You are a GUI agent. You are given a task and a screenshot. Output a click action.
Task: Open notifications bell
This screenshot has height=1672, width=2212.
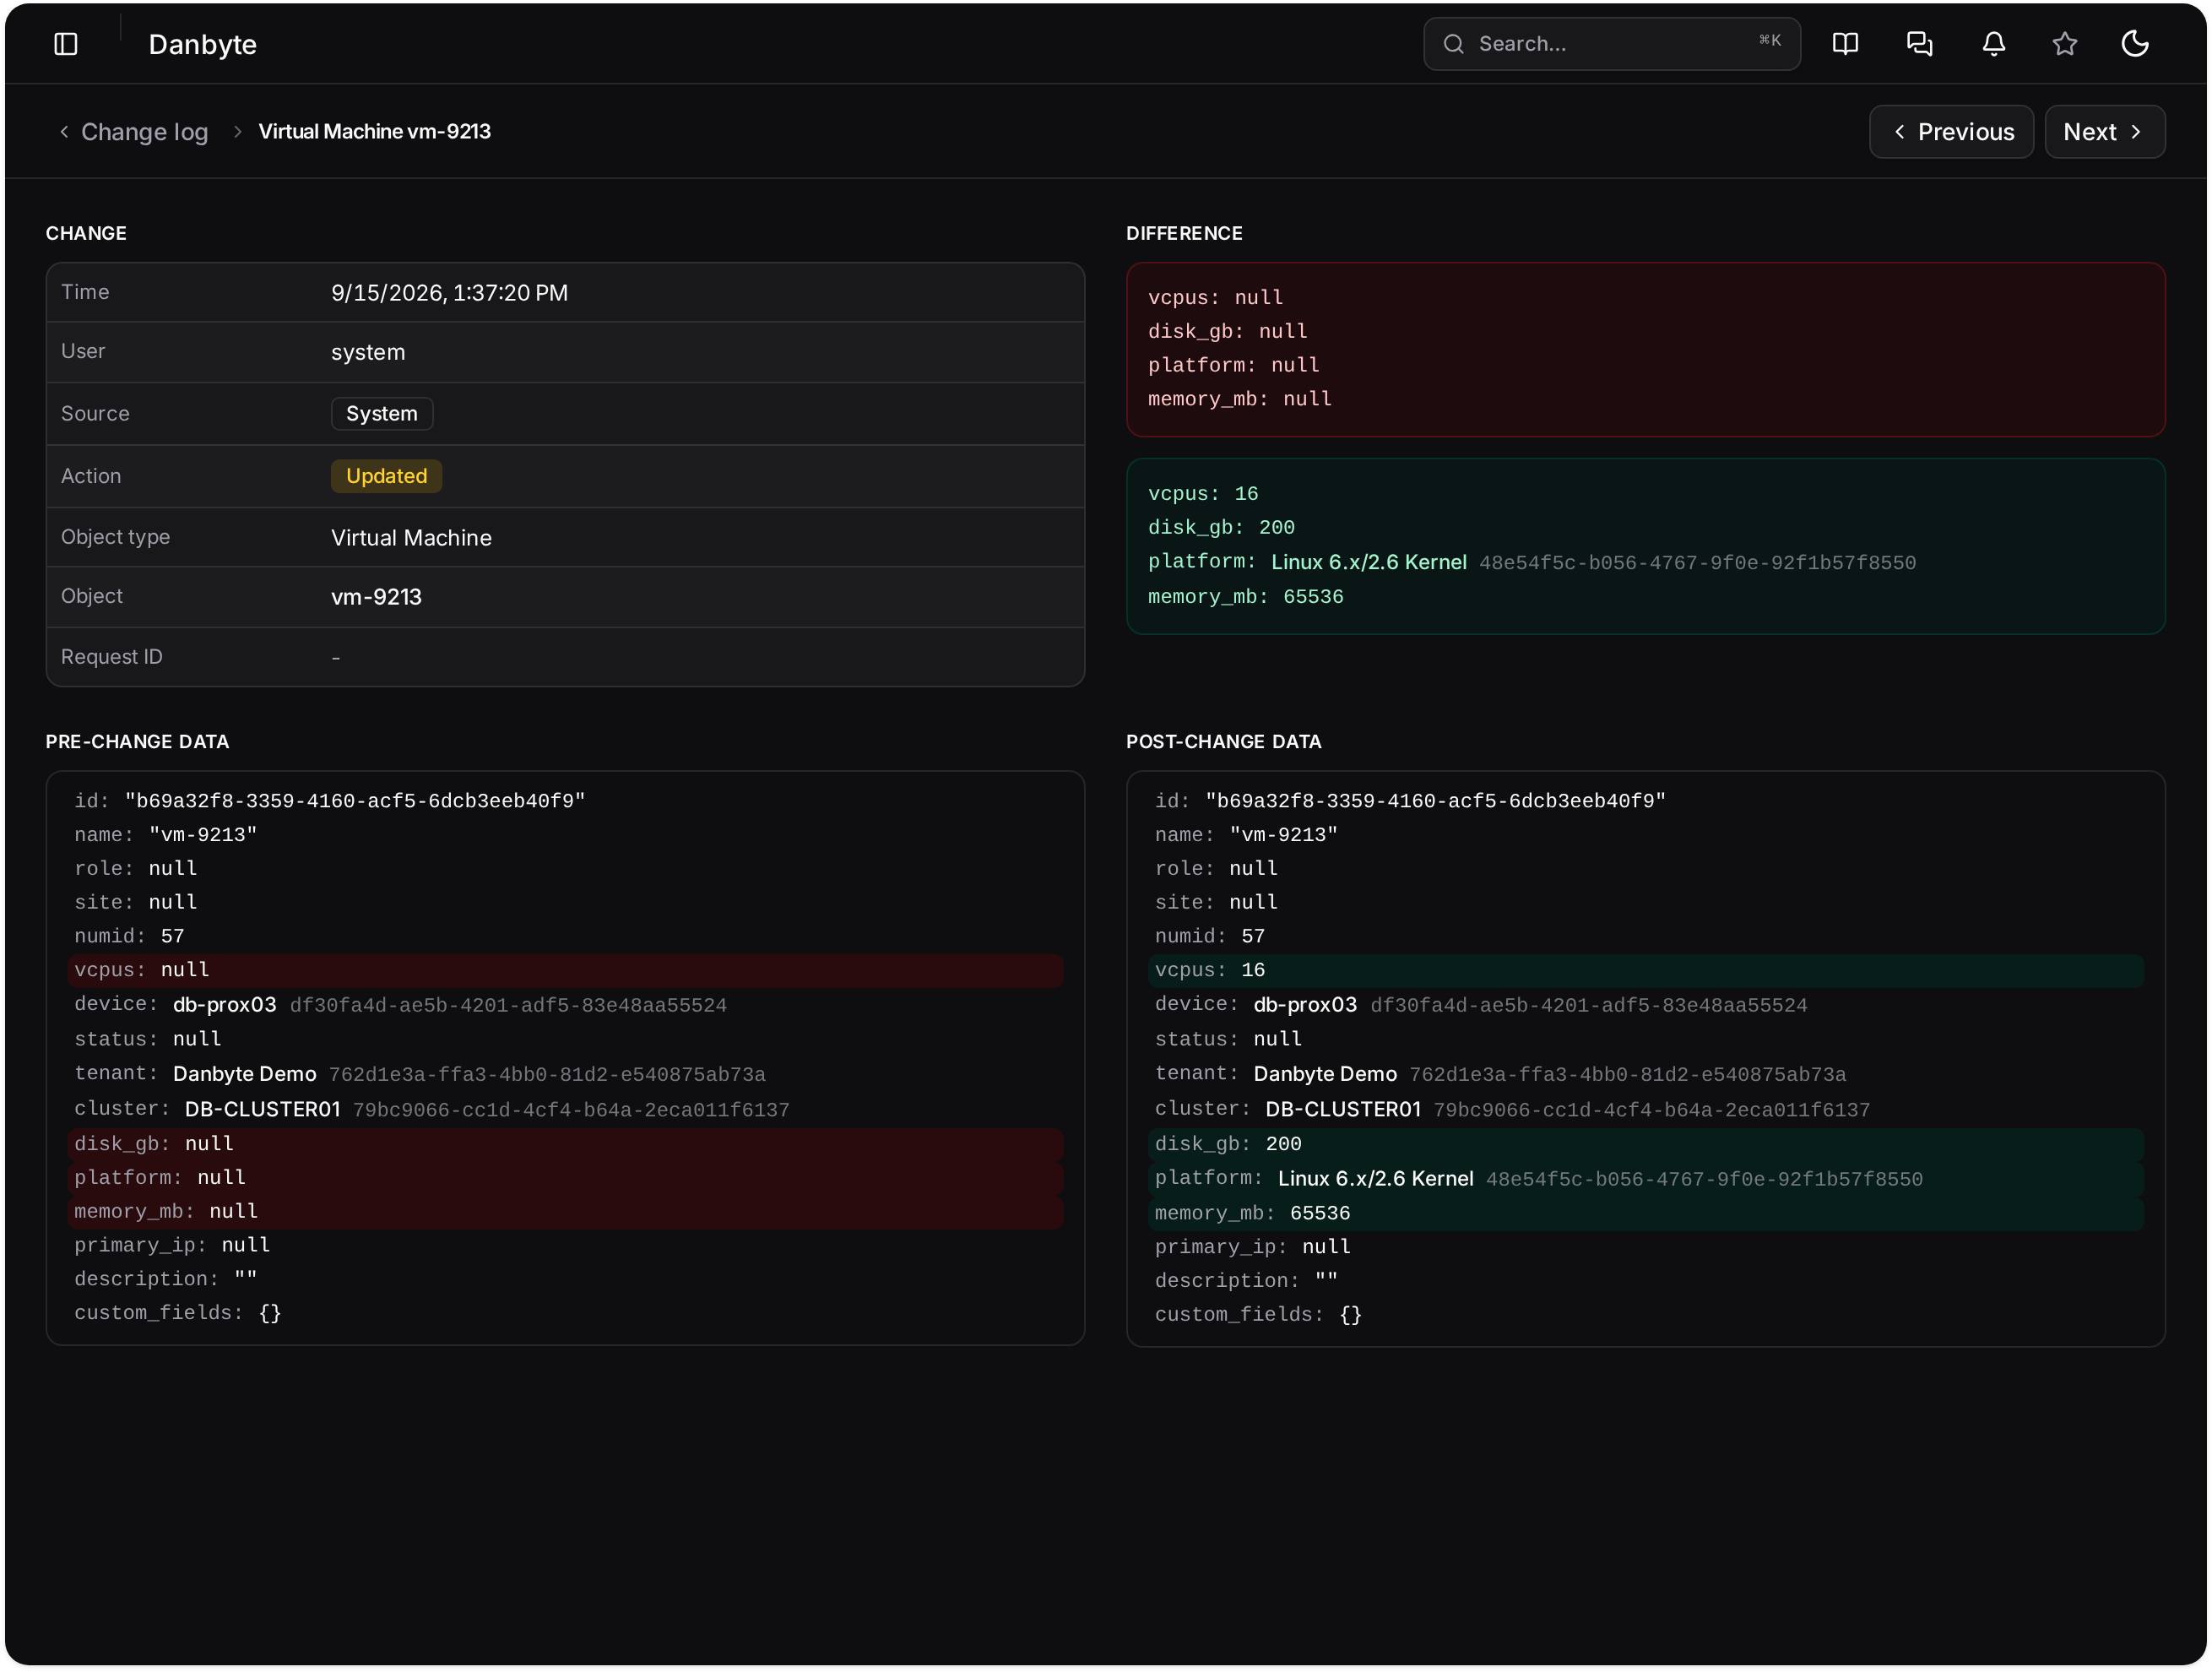[1993, 44]
